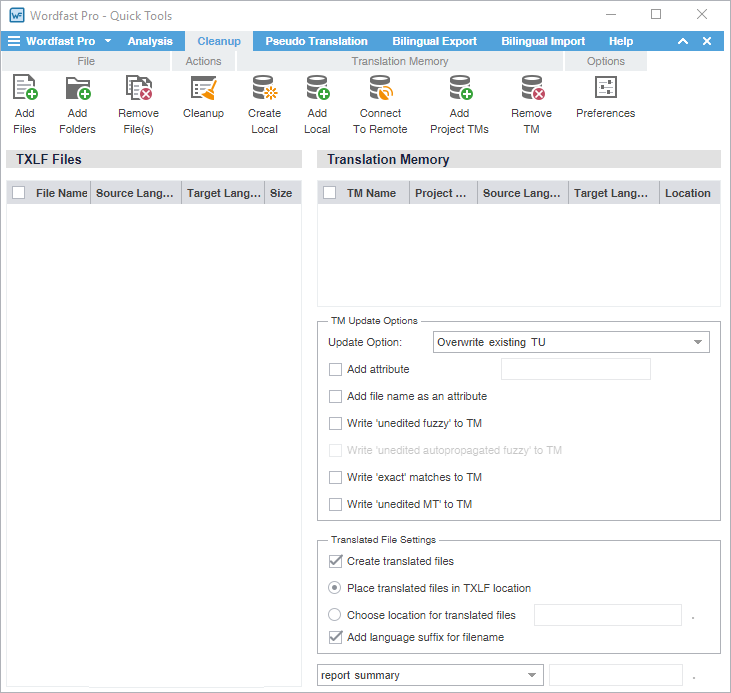Select Place translated files in TXLF location
Screen dimensions: 731x693
pyautogui.click(x=334, y=588)
